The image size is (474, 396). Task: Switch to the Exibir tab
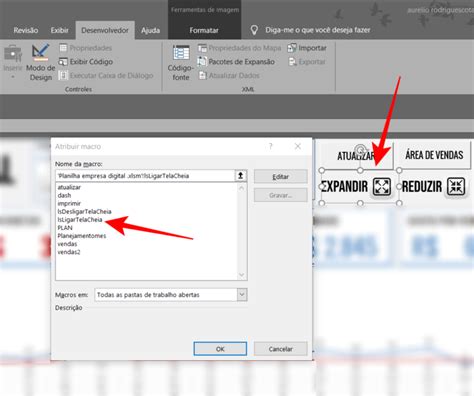click(59, 30)
